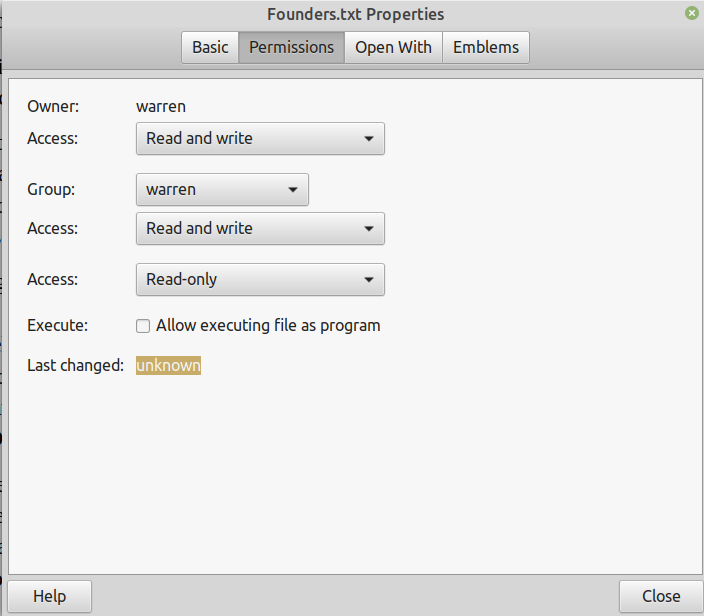The height and width of the screenshot is (616, 704).
Task: Click the owner name "warren" text
Action: pos(161,106)
